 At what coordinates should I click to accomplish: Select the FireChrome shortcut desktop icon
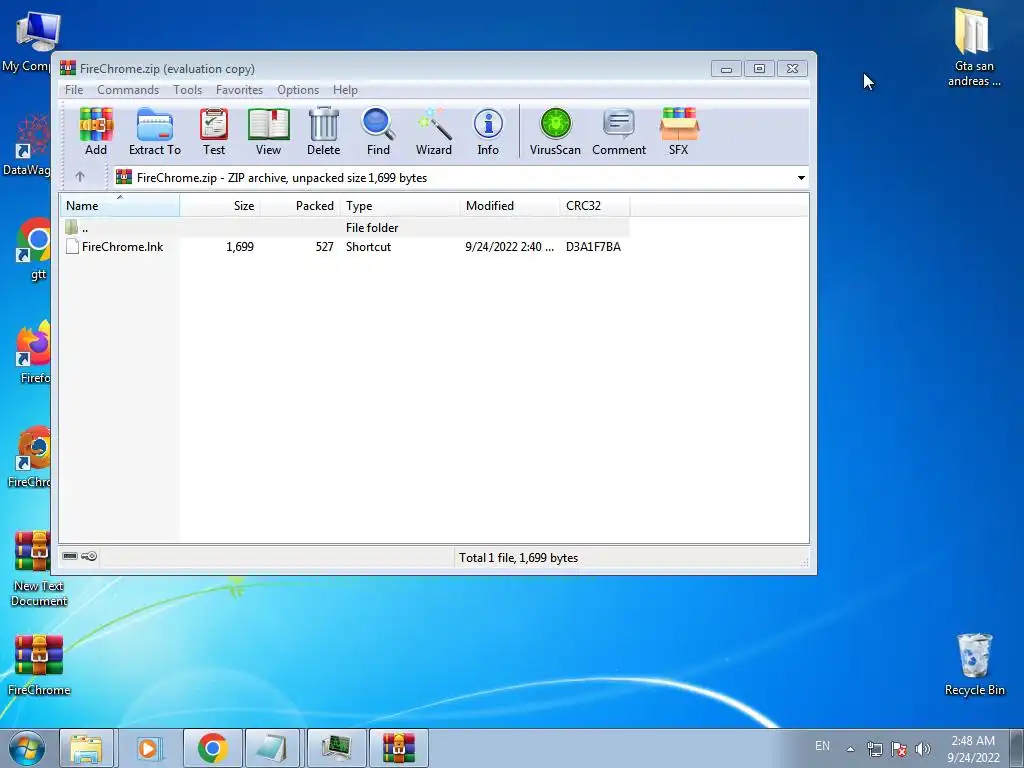(x=31, y=456)
